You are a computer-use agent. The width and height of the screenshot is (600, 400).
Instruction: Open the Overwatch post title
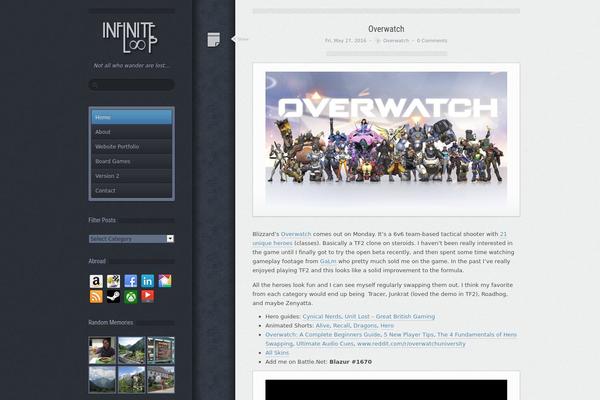click(x=386, y=29)
